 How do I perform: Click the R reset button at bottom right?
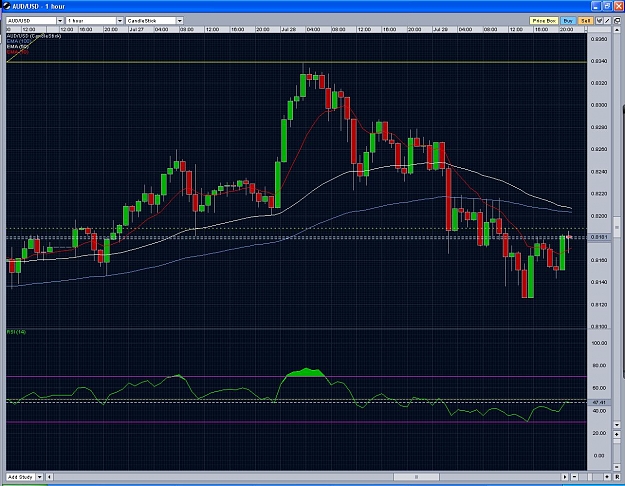click(617, 477)
